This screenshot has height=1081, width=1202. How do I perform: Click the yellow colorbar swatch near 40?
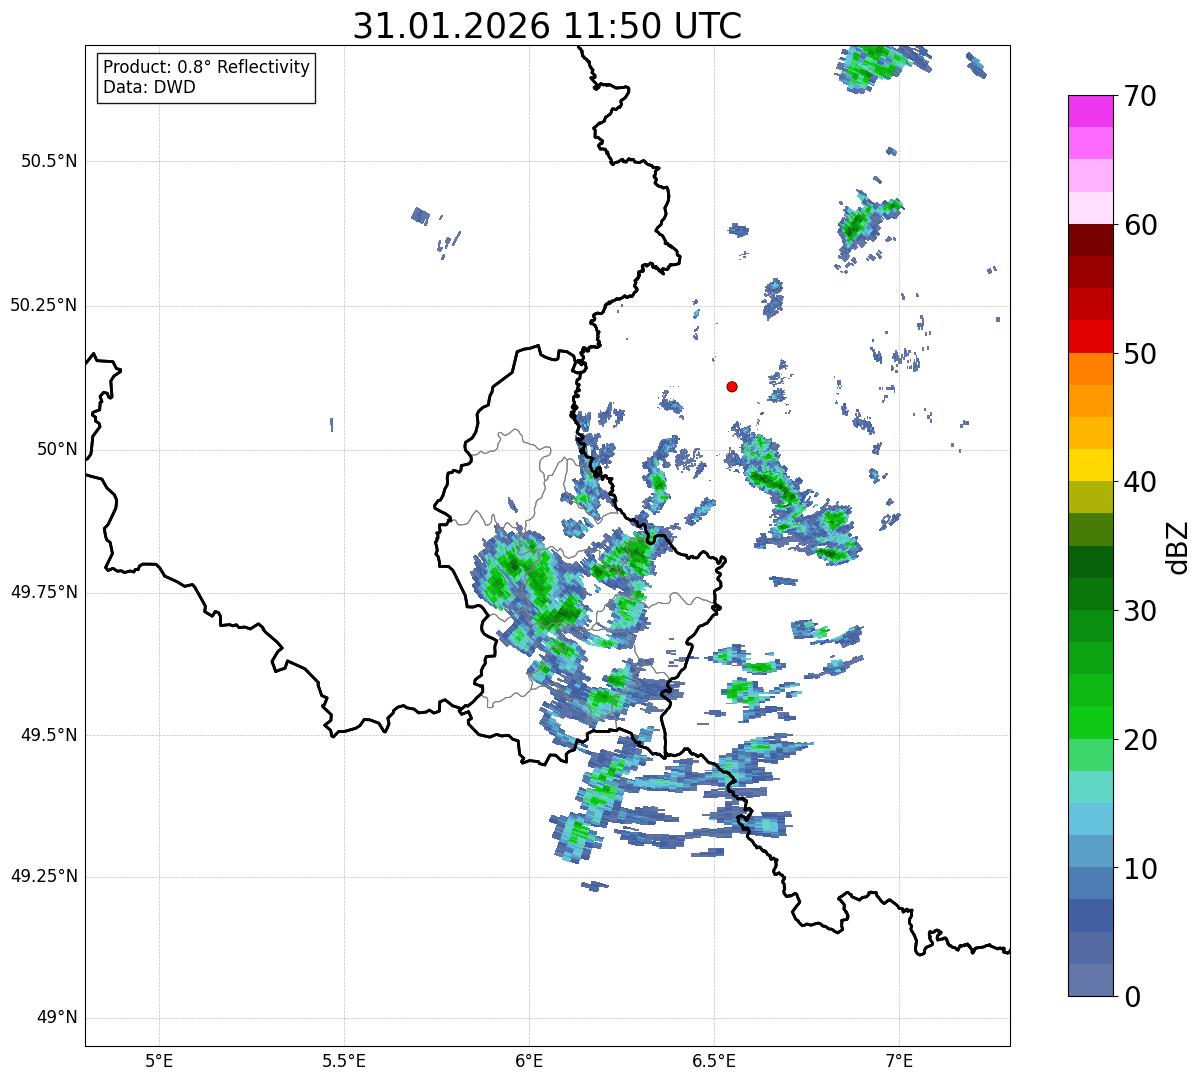[x=1091, y=465]
